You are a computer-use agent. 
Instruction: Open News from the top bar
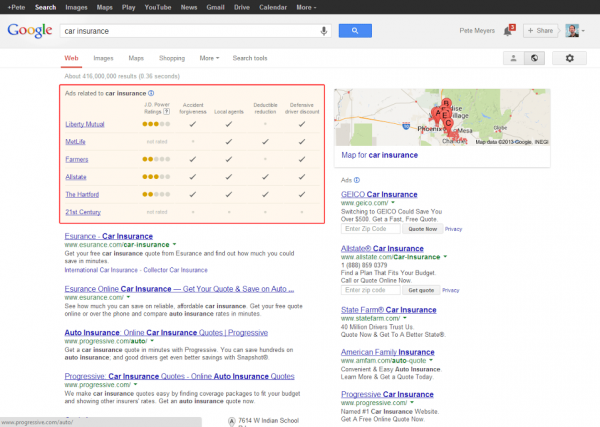point(189,7)
